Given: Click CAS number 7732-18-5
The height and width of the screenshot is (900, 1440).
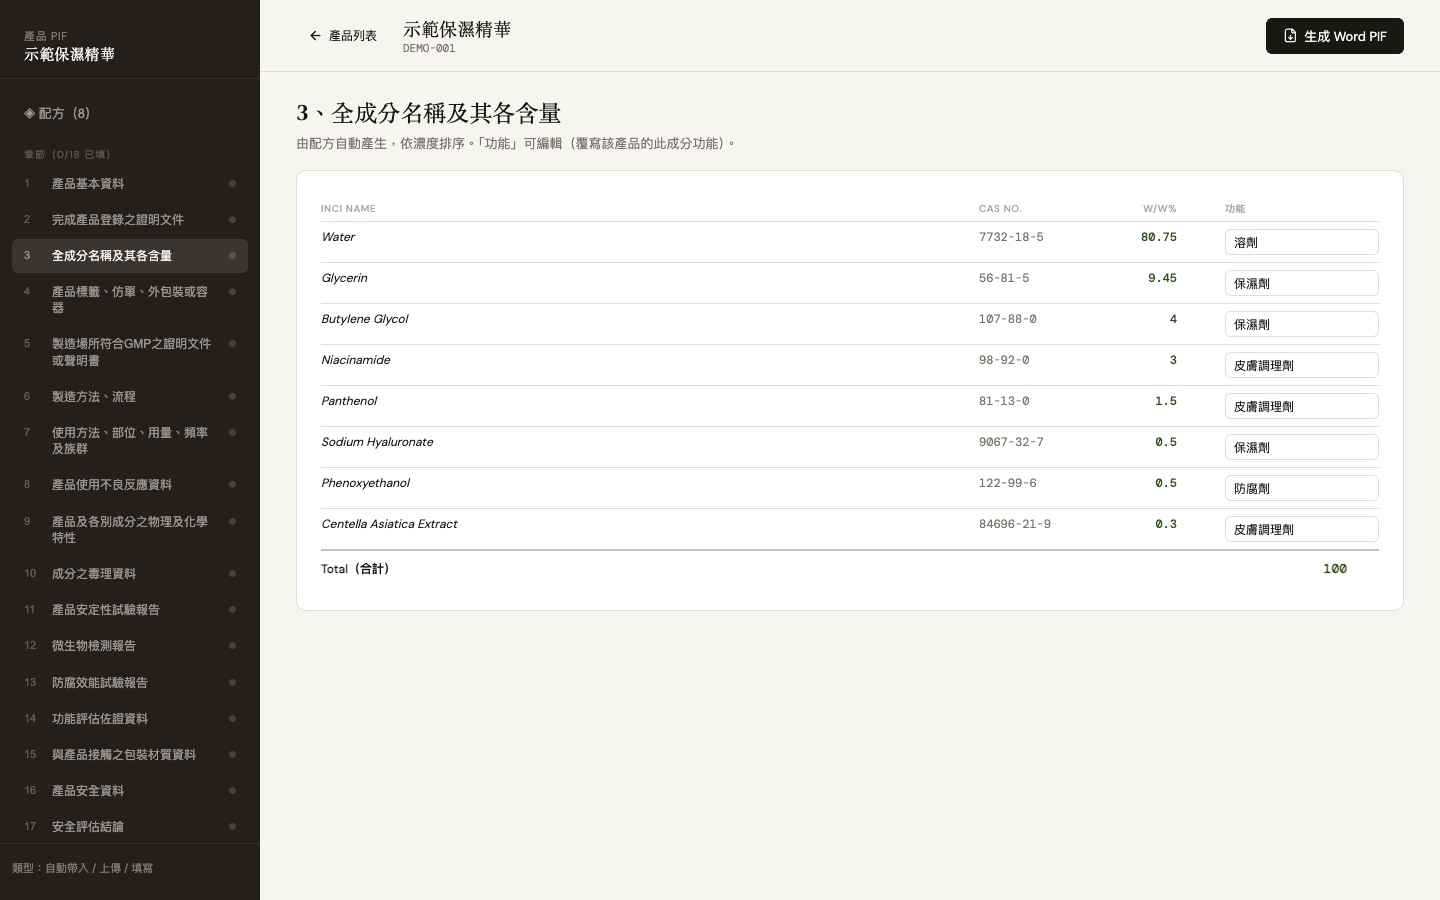Looking at the screenshot, I should tap(1011, 237).
